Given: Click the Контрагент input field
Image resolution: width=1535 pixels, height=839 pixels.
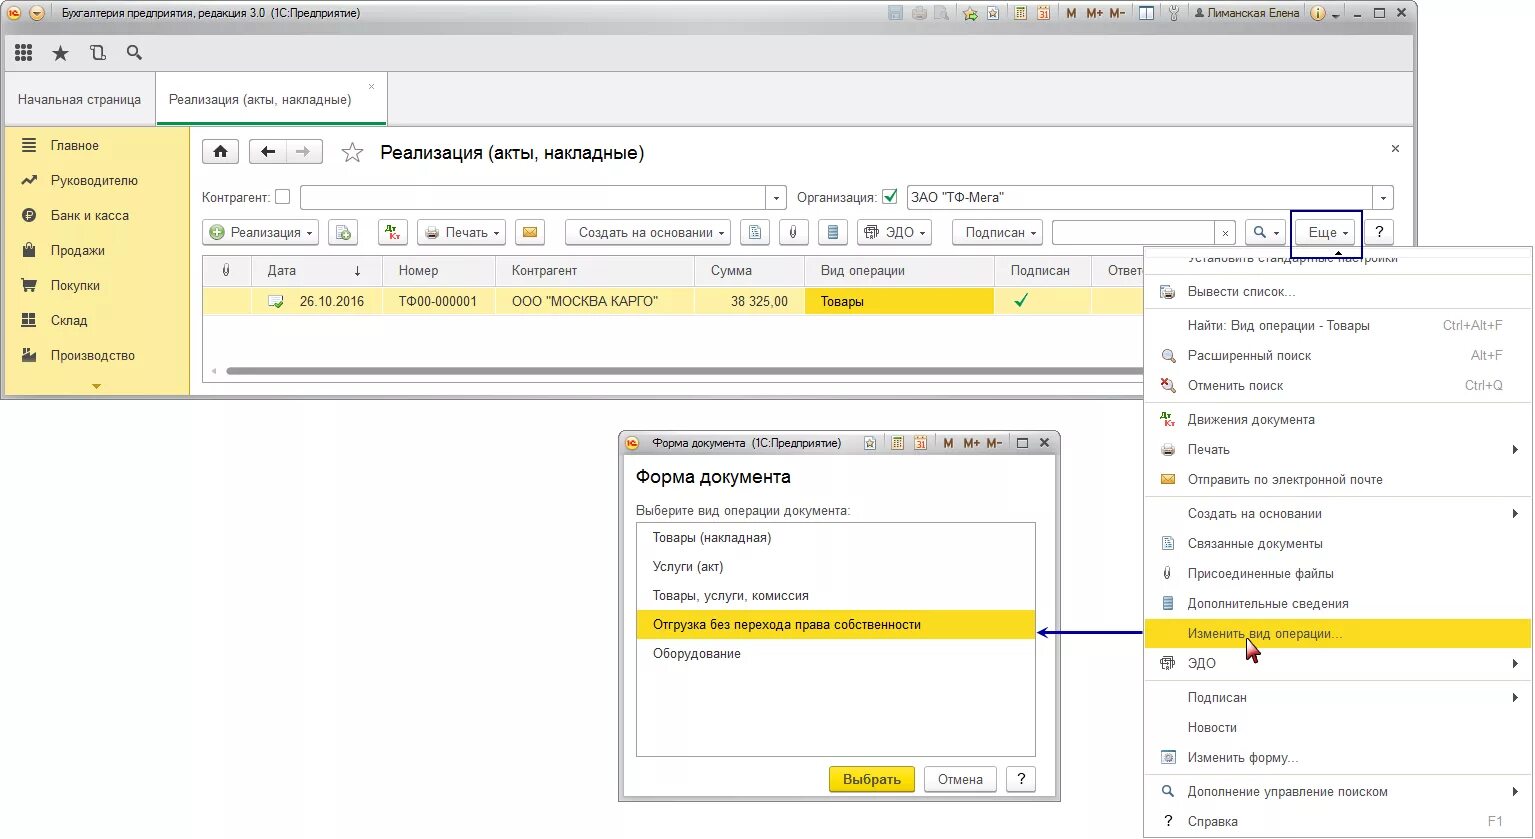Looking at the screenshot, I should pyautogui.click(x=533, y=197).
